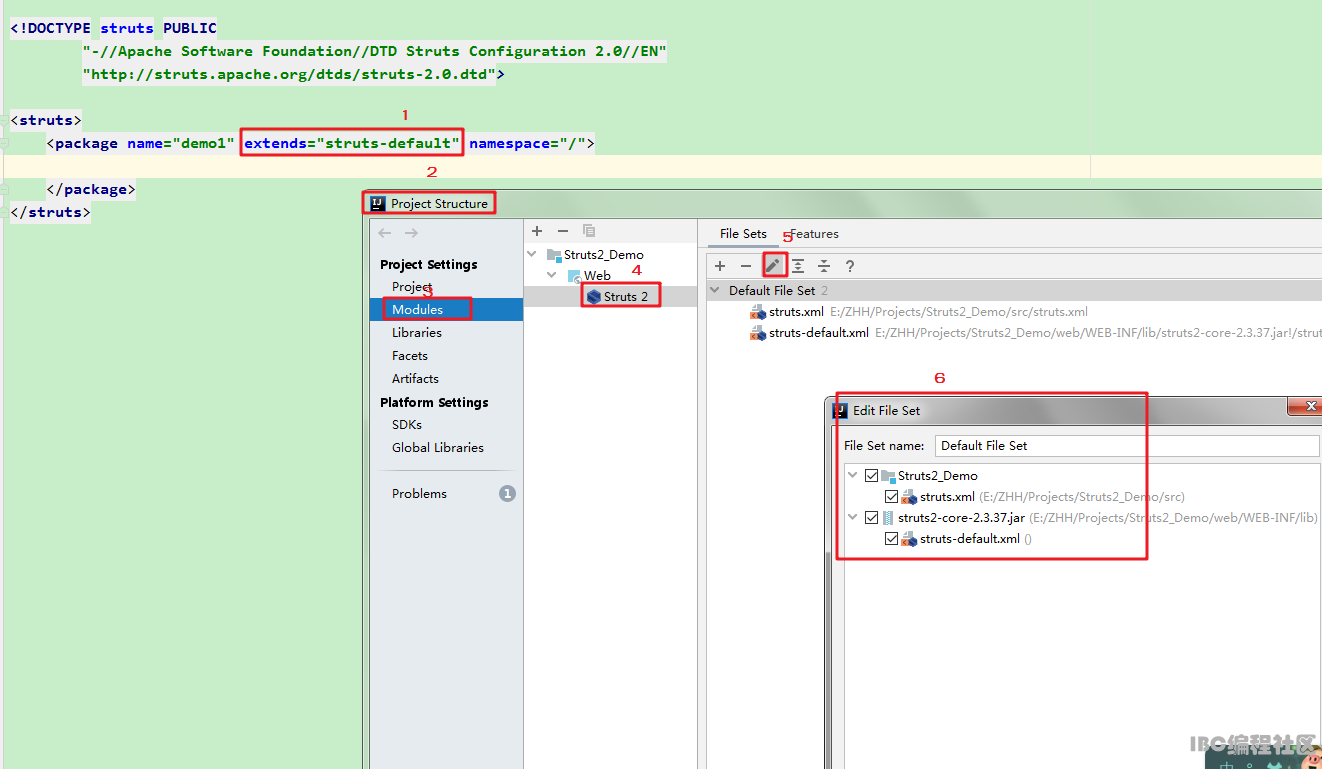1322x769 pixels.
Task: Open Global Libraries settings
Action: [438, 448]
